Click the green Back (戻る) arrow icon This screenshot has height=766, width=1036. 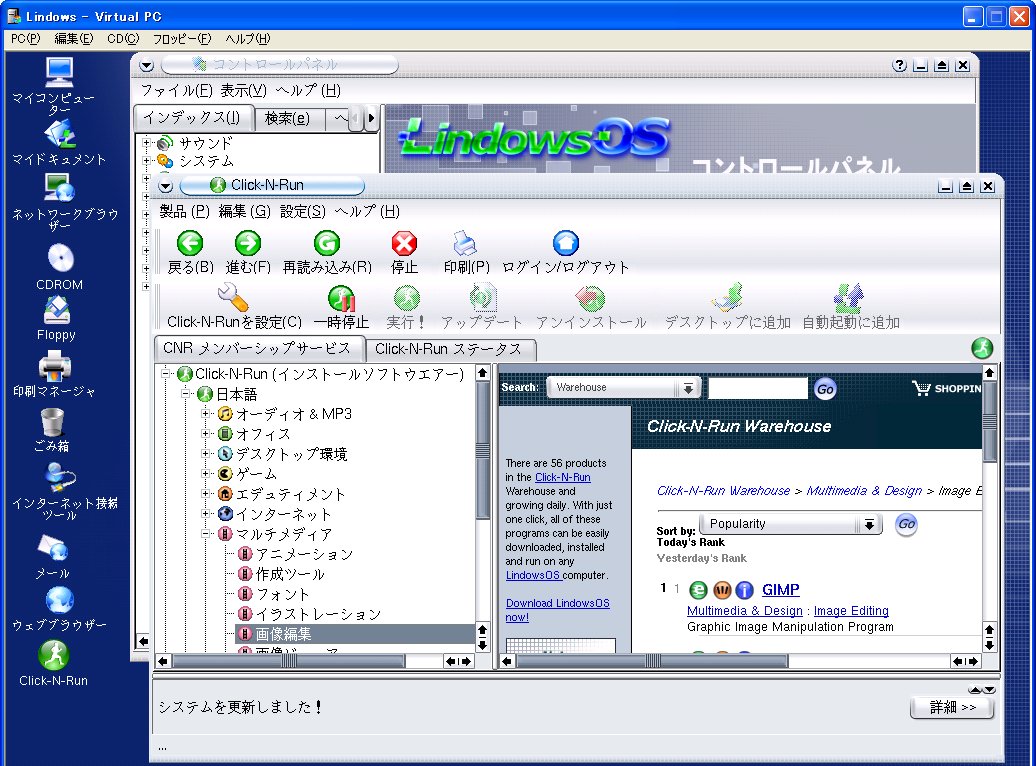190,243
